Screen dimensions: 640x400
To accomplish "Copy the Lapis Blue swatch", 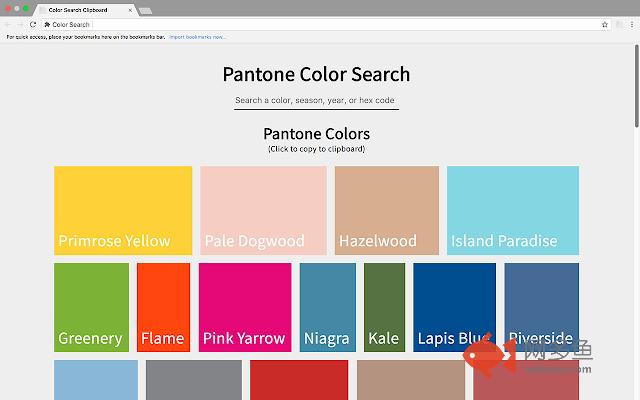I will [454, 307].
